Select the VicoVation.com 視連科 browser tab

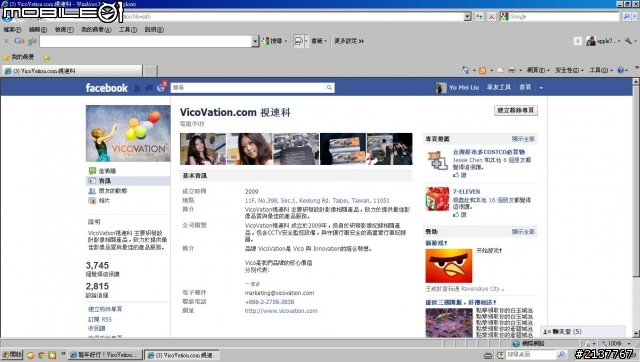click(x=73, y=71)
